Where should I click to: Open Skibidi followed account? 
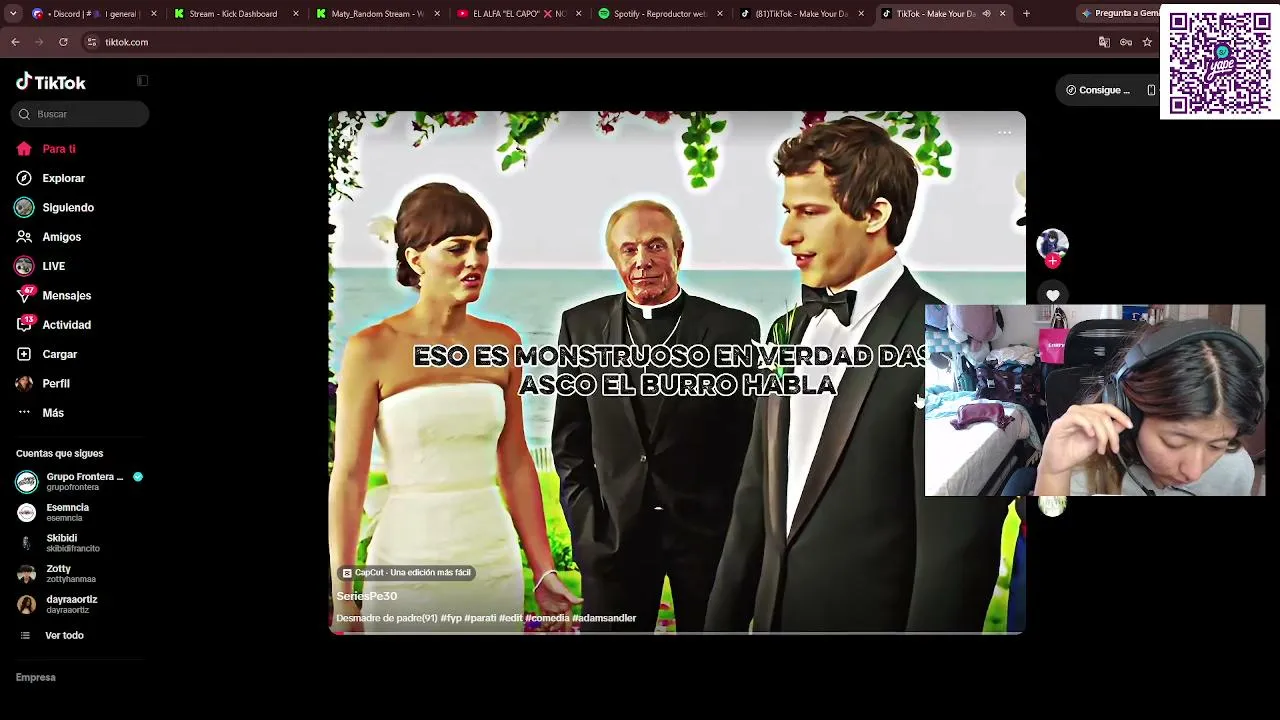(80, 543)
